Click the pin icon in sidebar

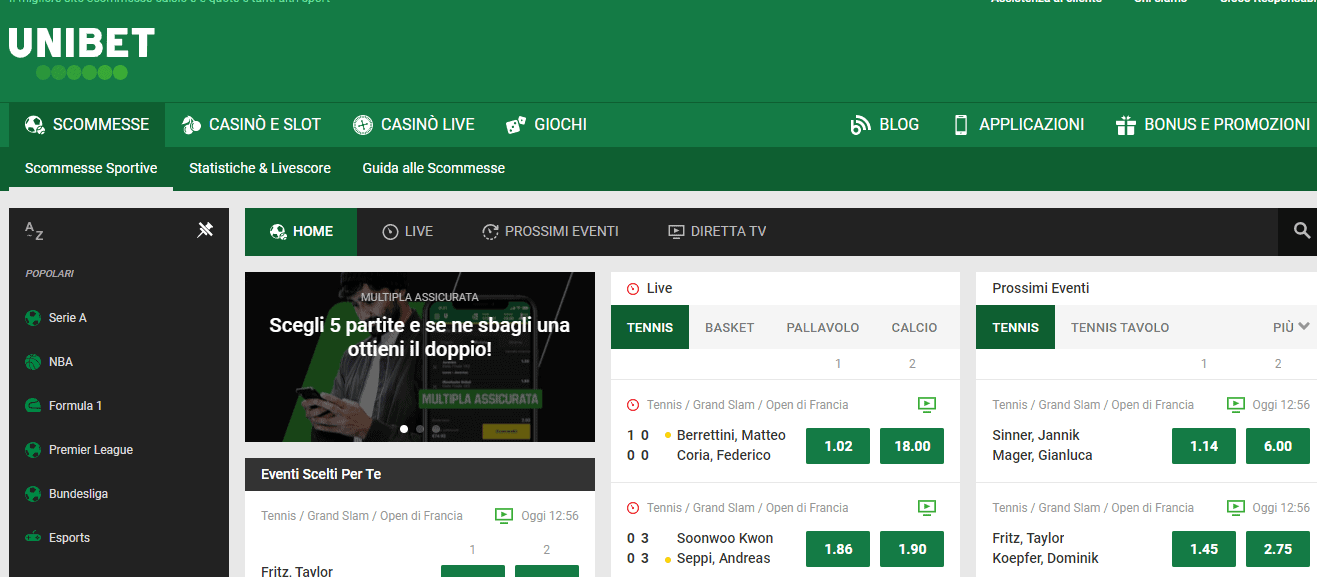[x=205, y=230]
